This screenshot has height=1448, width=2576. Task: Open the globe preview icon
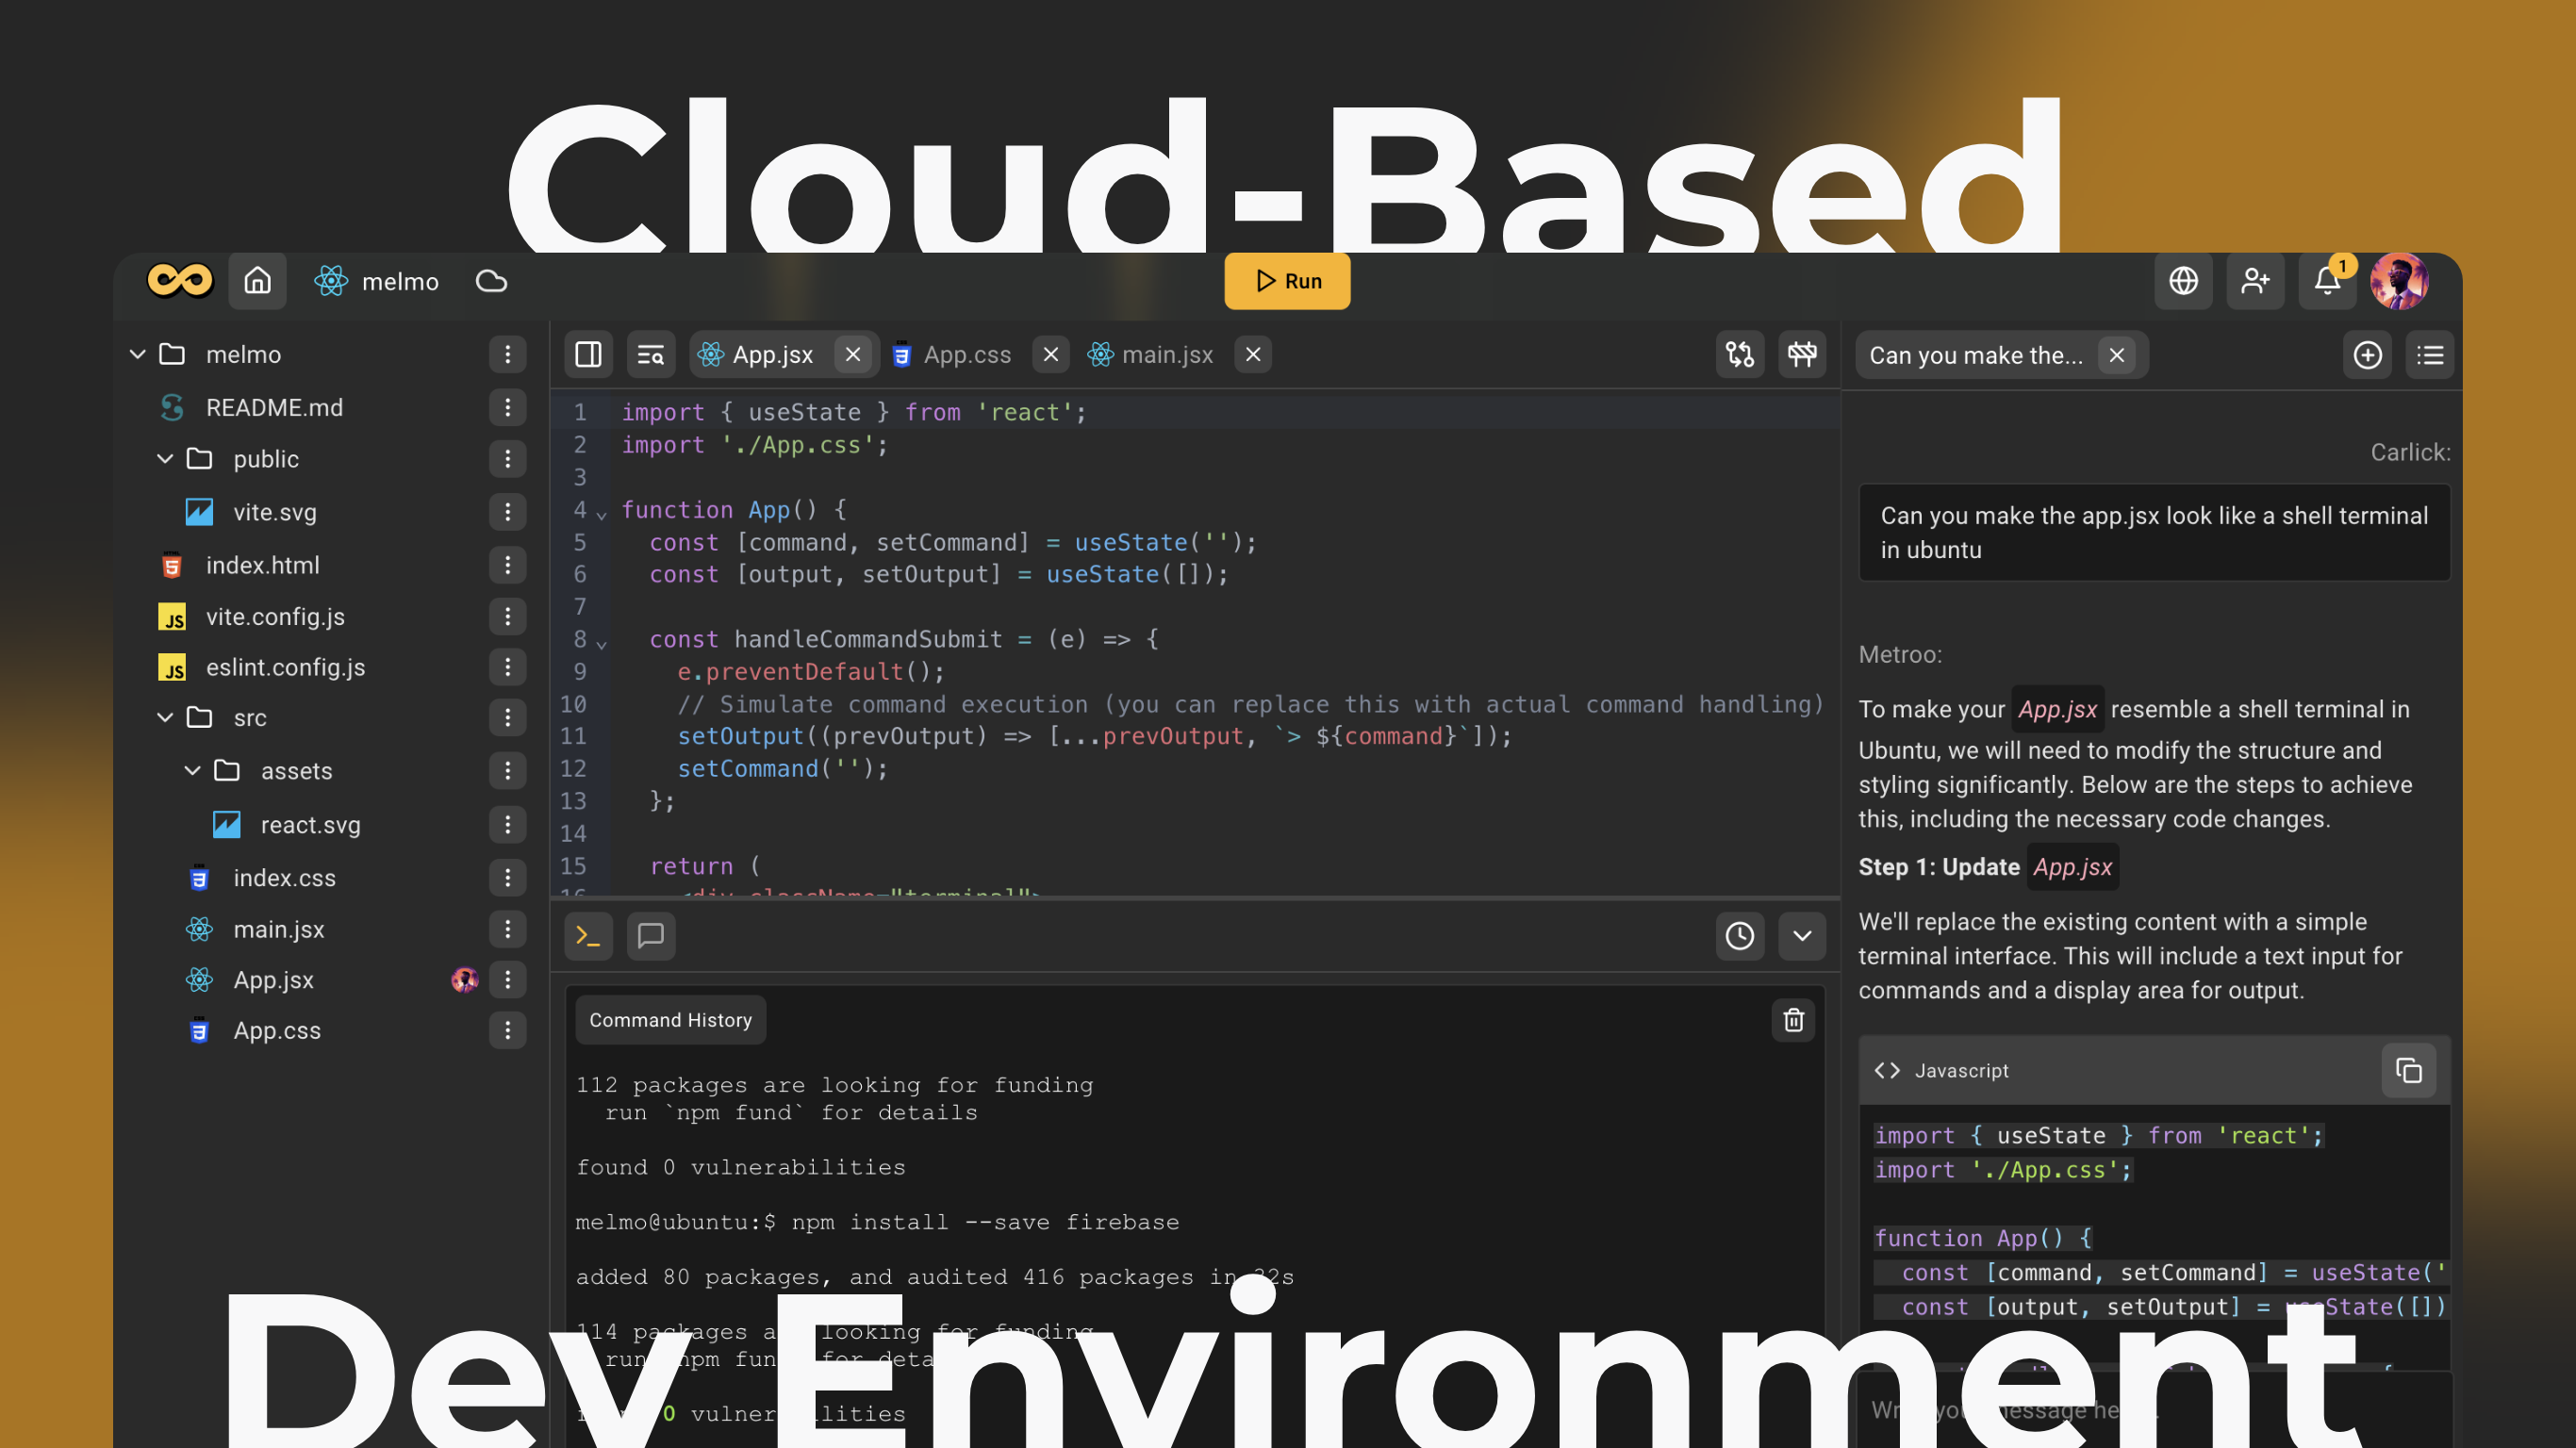pos(2183,281)
